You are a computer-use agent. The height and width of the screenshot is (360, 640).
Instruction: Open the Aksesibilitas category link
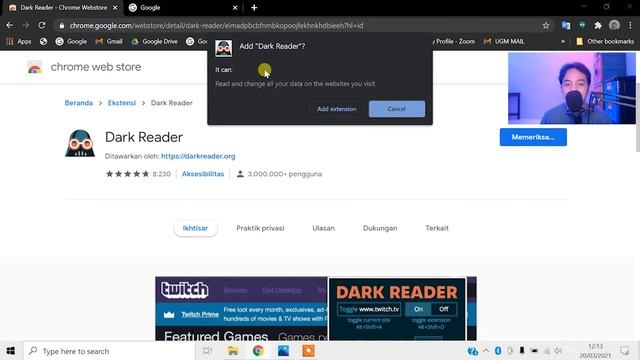[x=203, y=174]
